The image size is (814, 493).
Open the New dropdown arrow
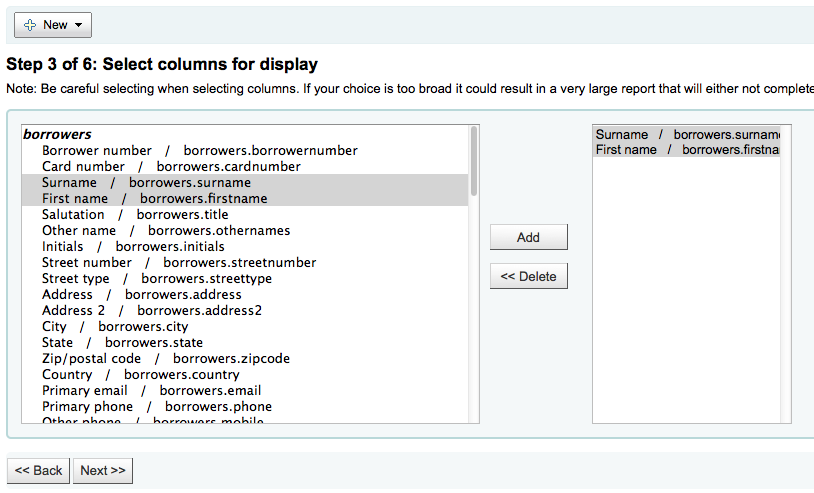[x=78, y=25]
